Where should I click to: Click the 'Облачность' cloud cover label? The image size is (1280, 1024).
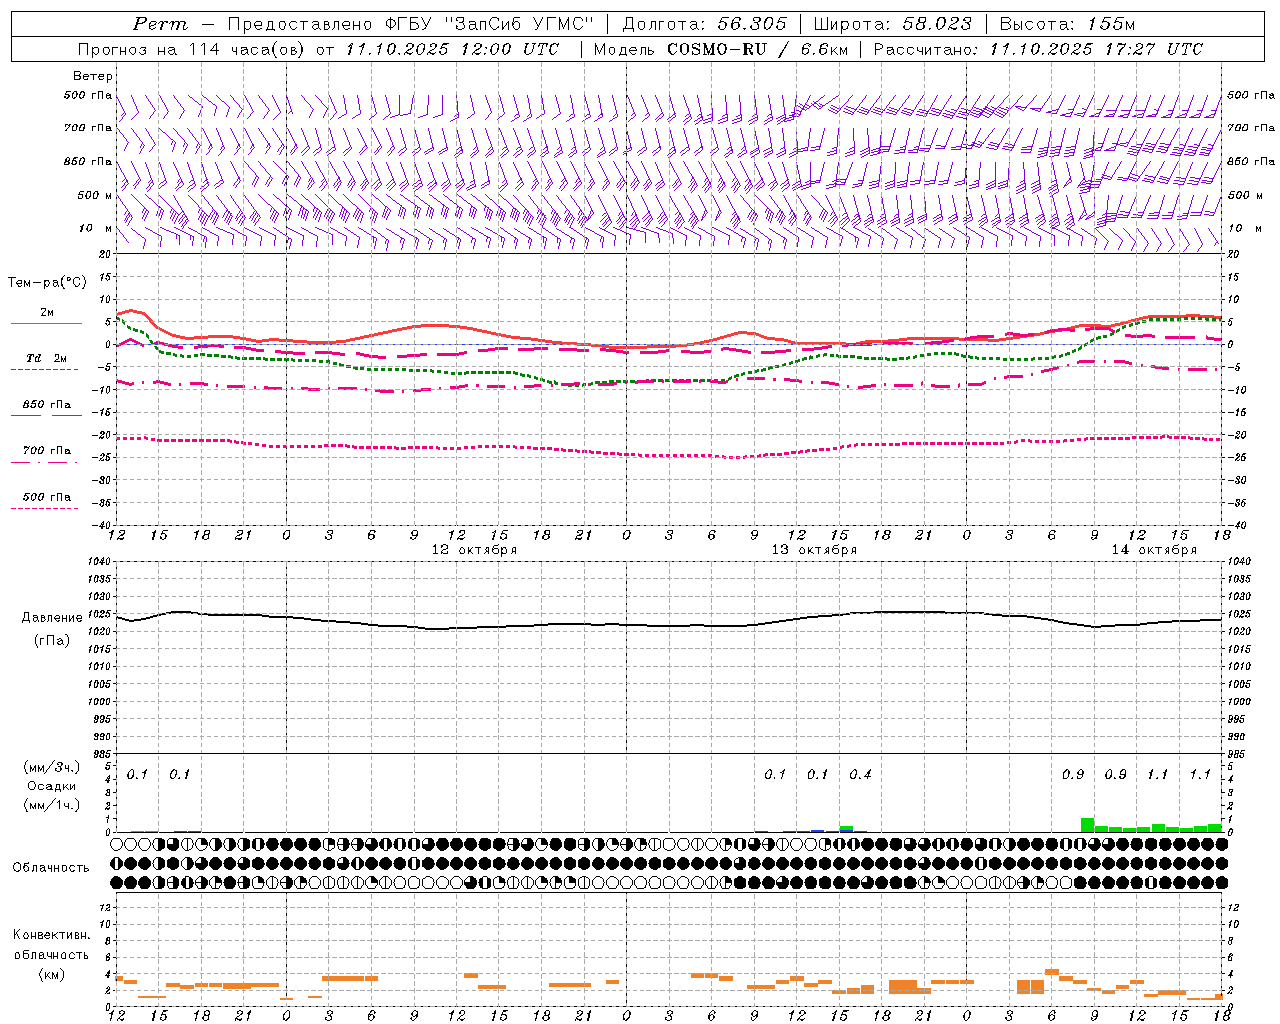point(51,867)
